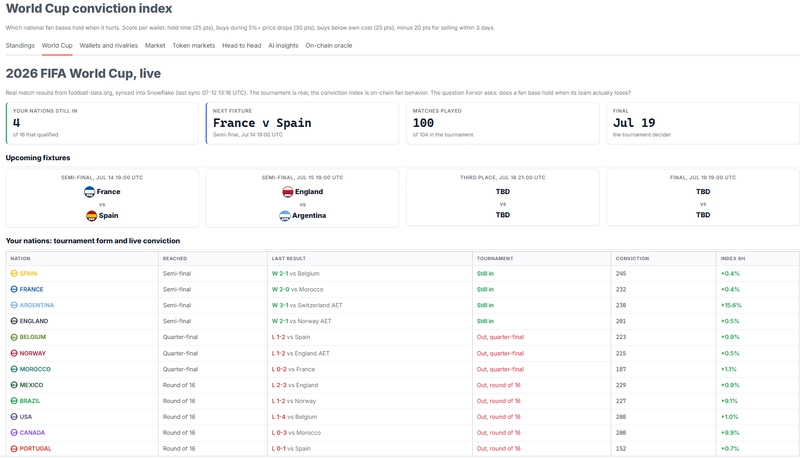
Task: Click the Argentina flag icon in fixtures
Action: coord(285,216)
